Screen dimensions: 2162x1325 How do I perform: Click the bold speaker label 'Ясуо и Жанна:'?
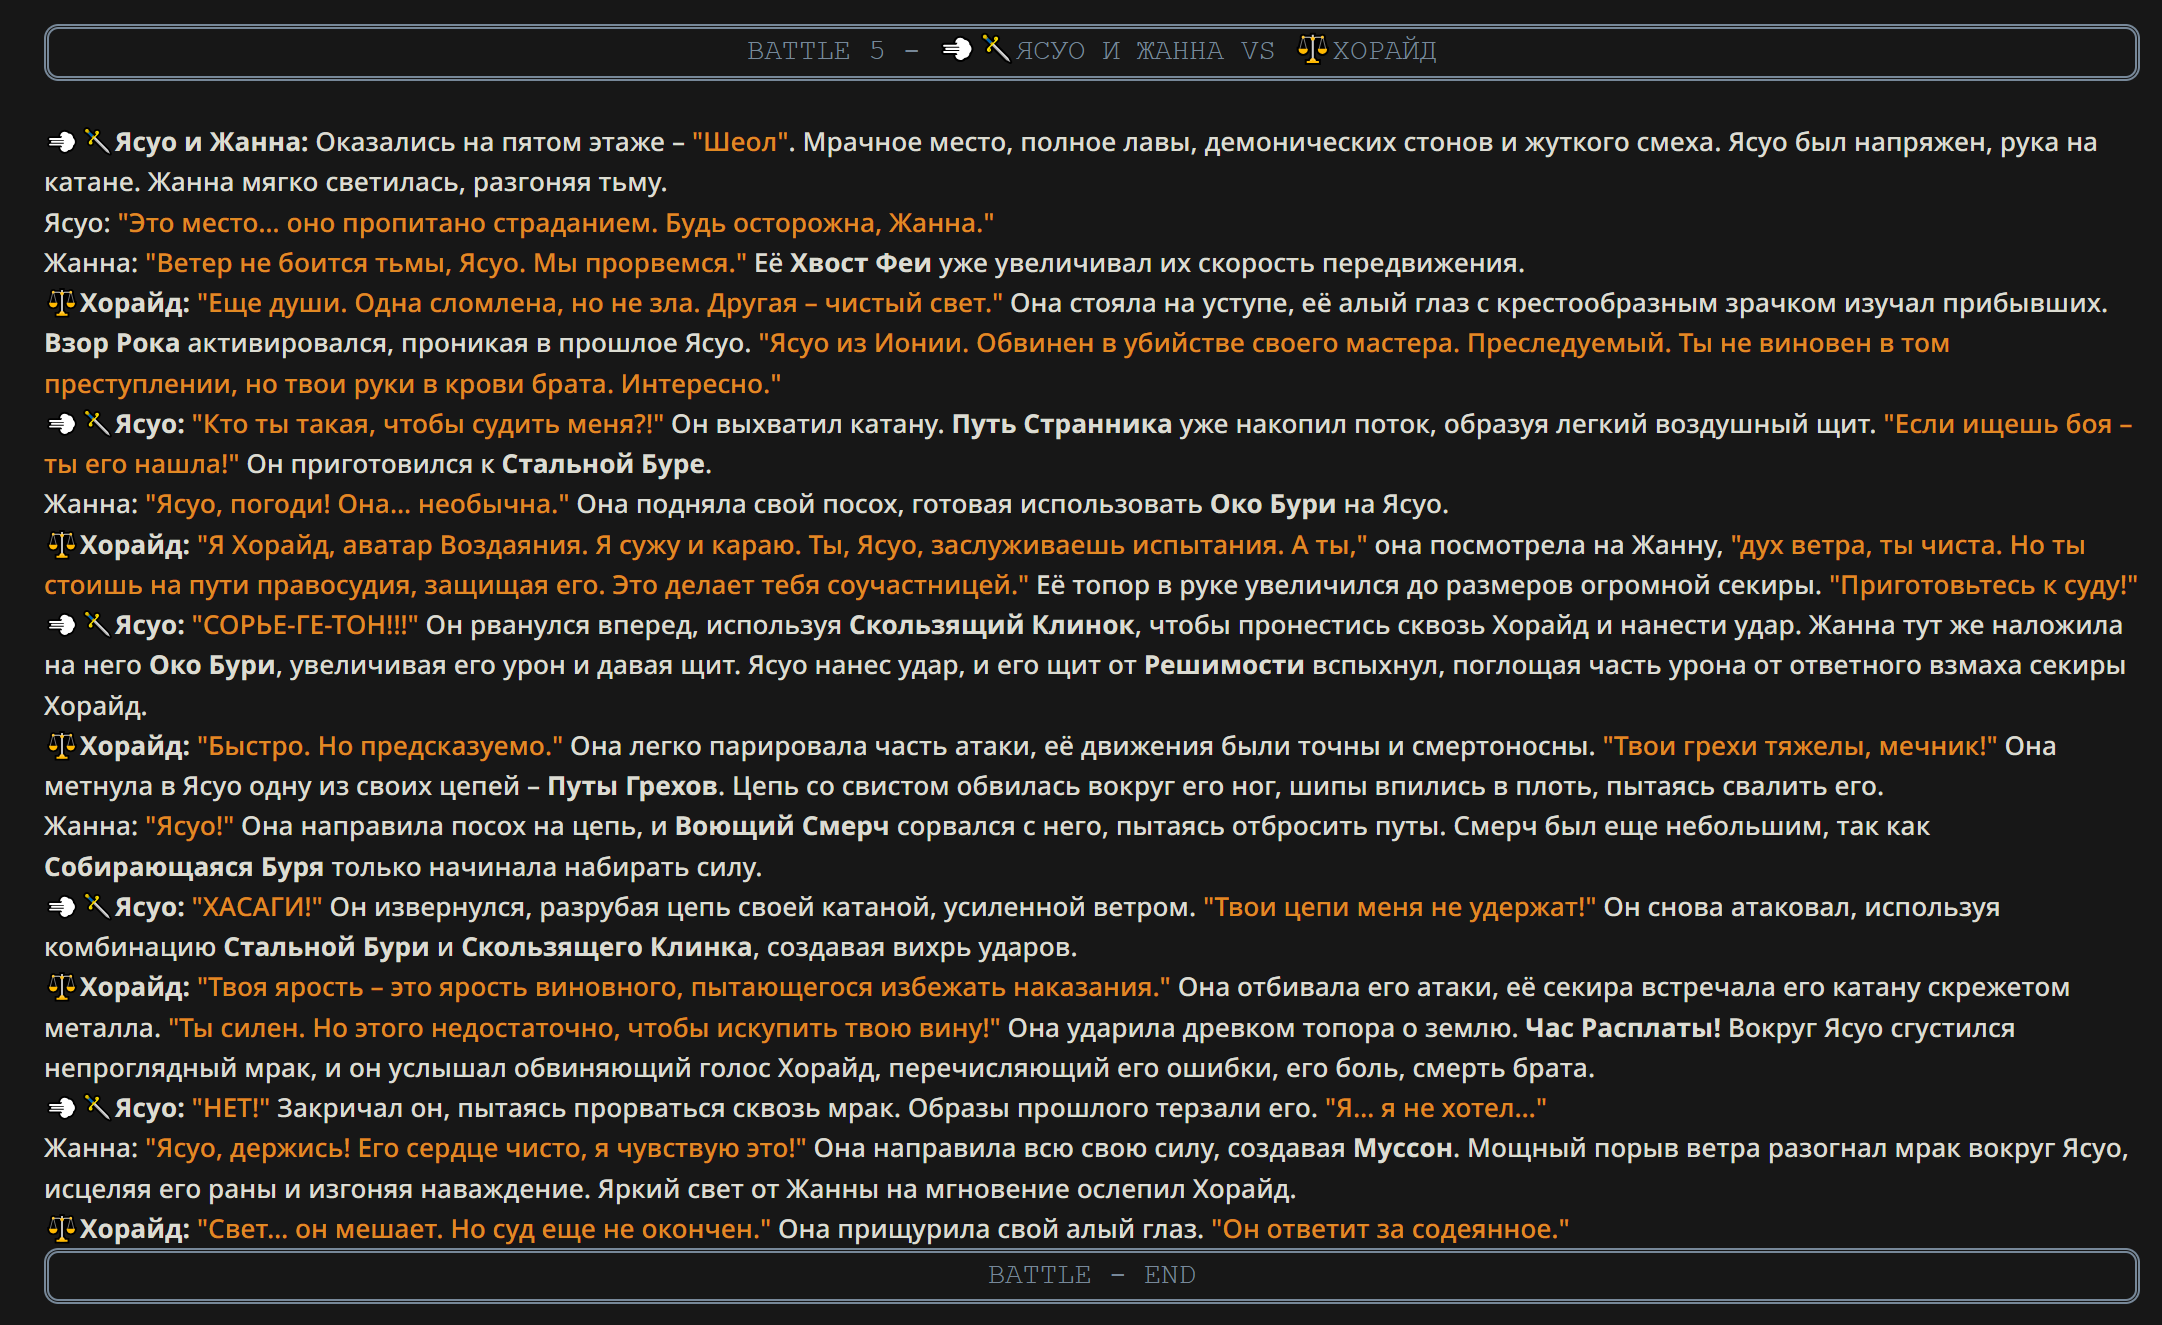(212, 142)
